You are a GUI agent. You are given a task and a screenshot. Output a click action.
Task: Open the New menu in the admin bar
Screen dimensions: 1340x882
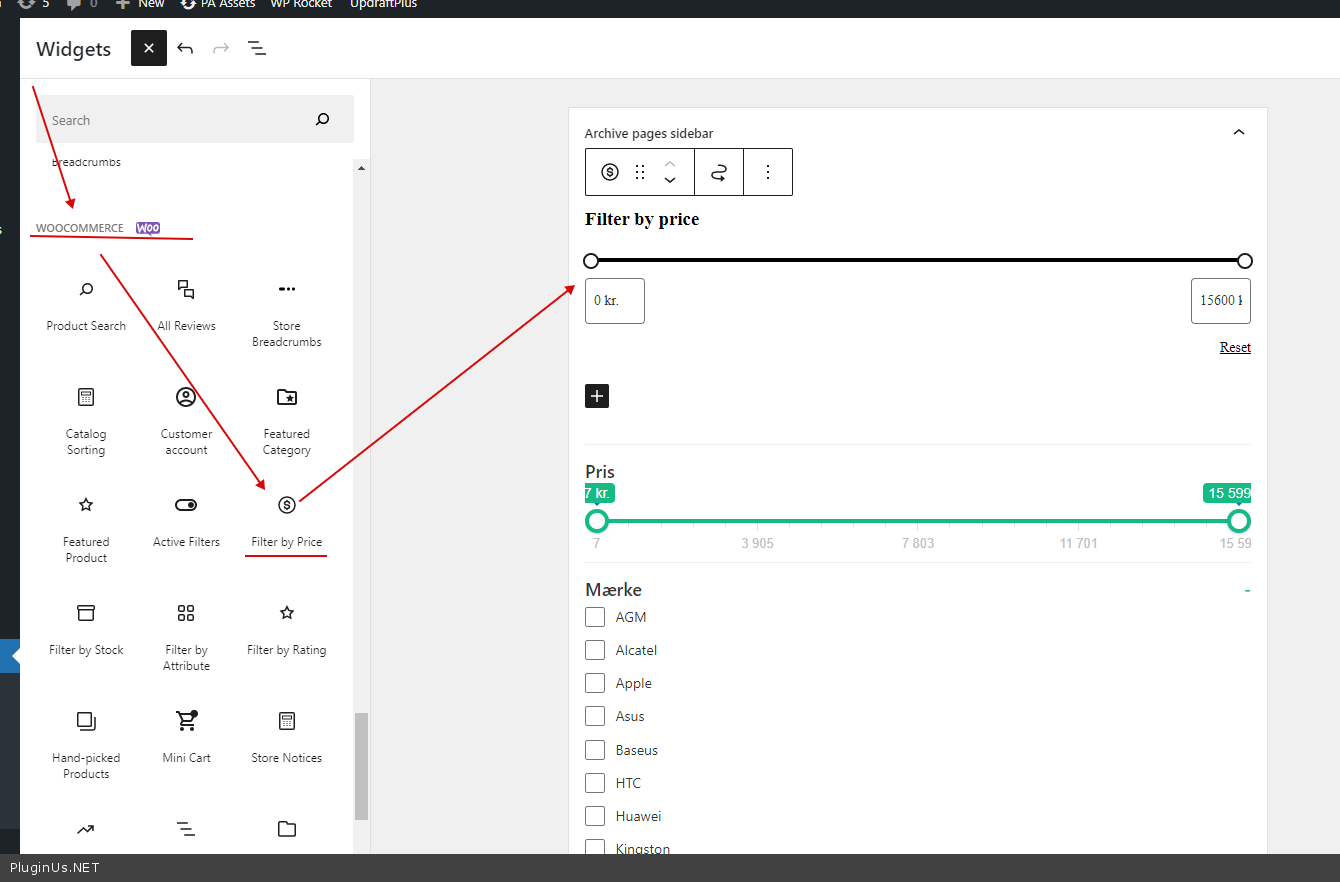pyautogui.click(x=140, y=4)
